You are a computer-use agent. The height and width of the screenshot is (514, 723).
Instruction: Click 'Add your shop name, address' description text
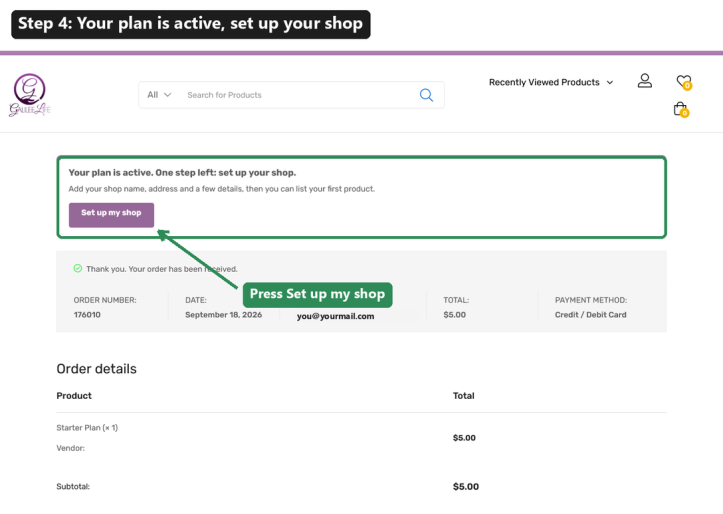222,189
